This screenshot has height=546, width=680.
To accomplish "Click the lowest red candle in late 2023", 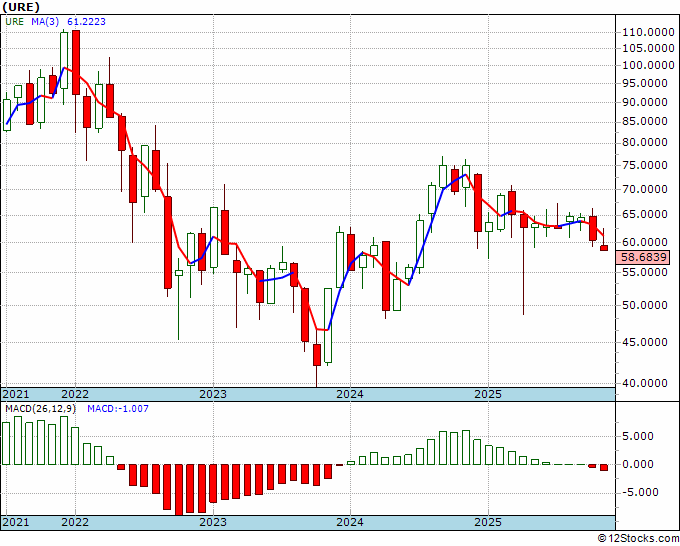I will 317,355.
